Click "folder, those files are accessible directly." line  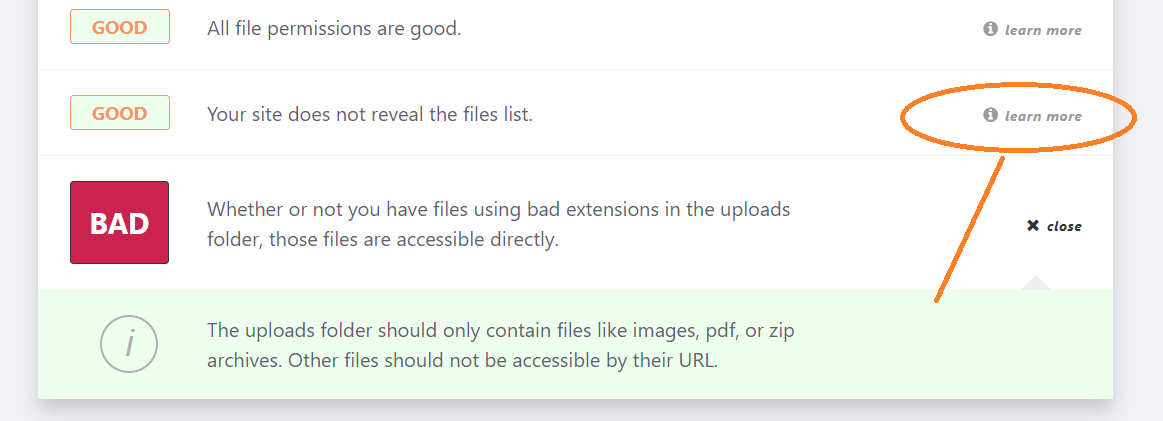coord(383,240)
